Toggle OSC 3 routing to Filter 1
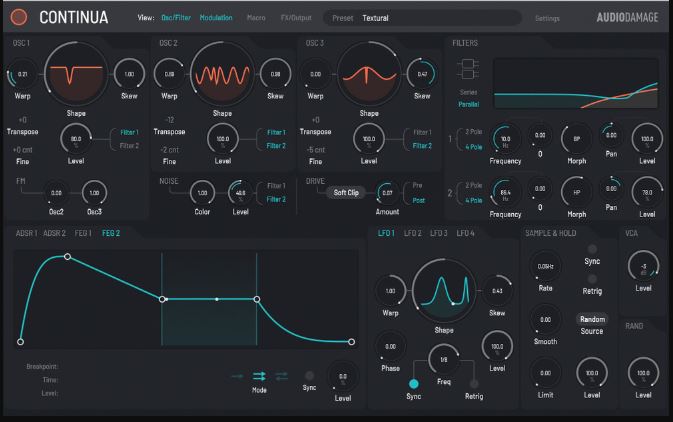 [422, 133]
